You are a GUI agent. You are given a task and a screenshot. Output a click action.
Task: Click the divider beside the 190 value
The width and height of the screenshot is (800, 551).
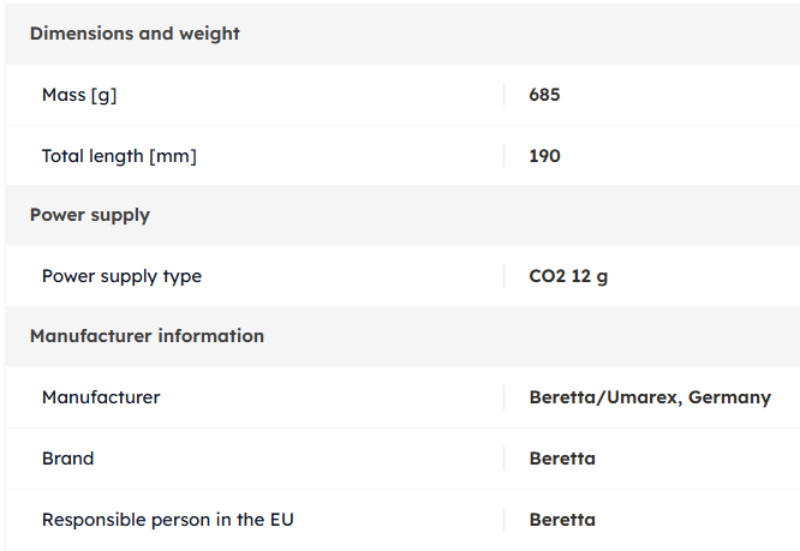504,156
